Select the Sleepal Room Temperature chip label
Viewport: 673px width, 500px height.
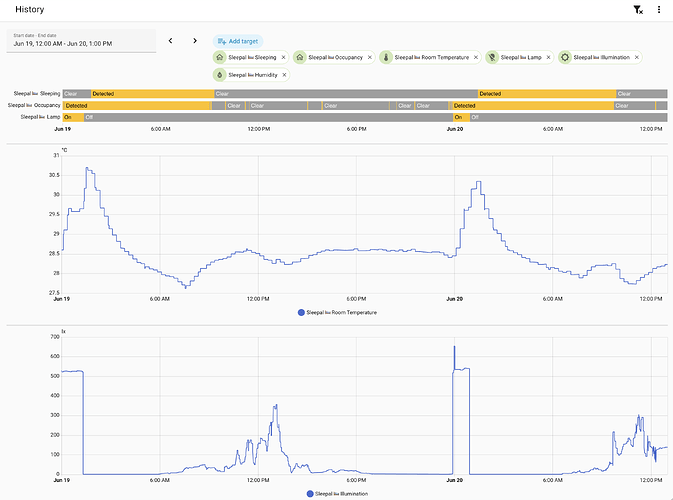pos(432,57)
